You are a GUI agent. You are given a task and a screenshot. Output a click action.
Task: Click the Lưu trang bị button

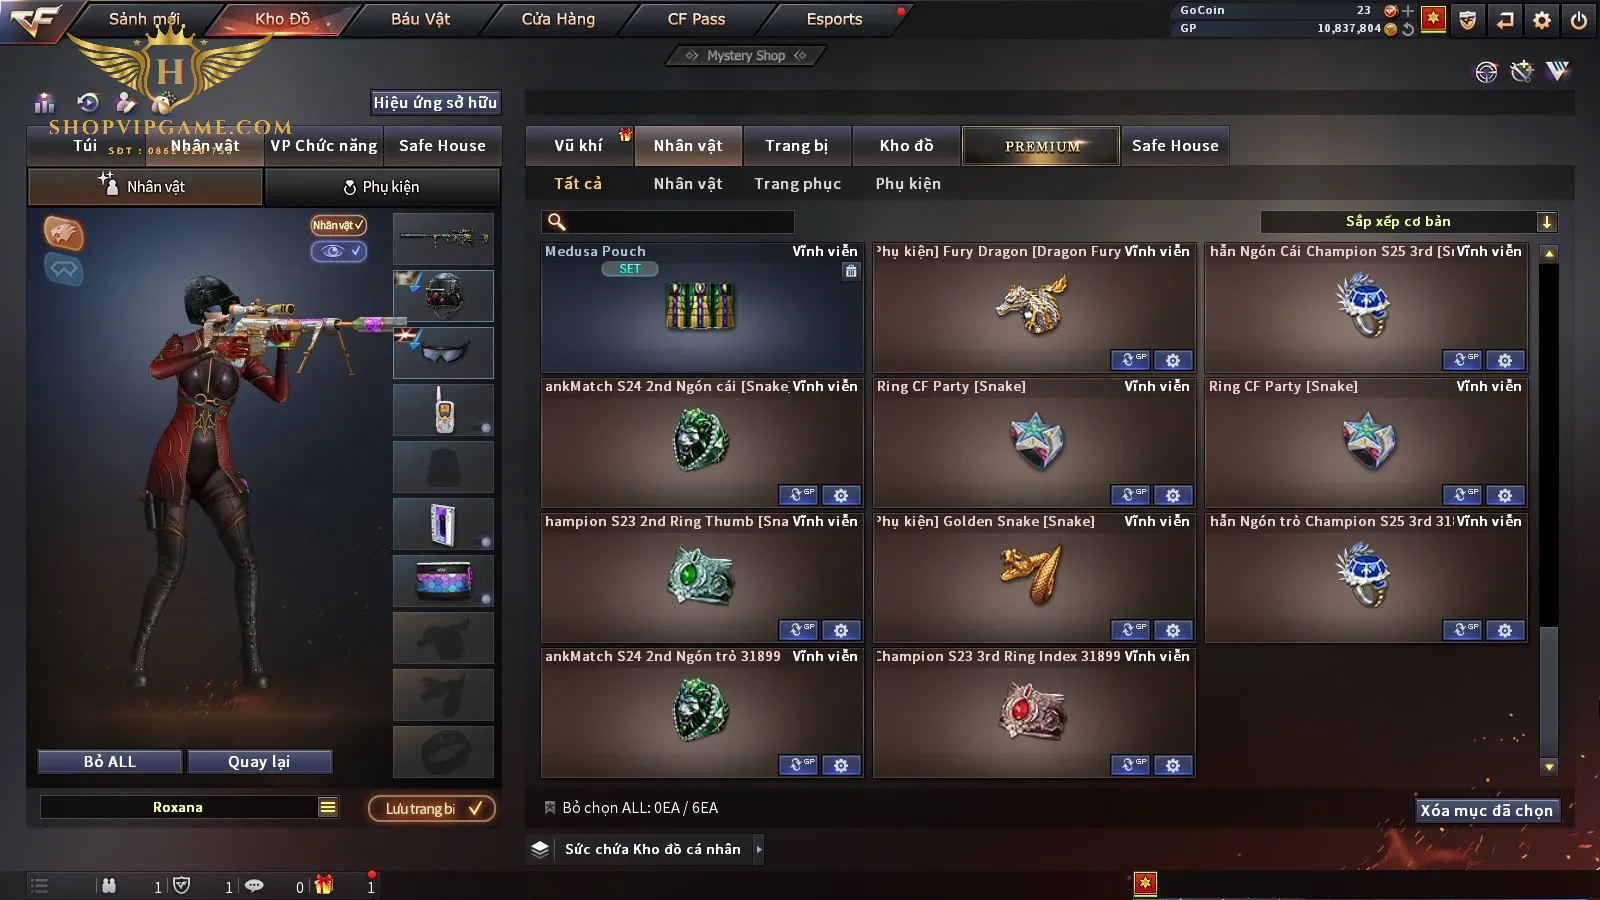click(432, 808)
